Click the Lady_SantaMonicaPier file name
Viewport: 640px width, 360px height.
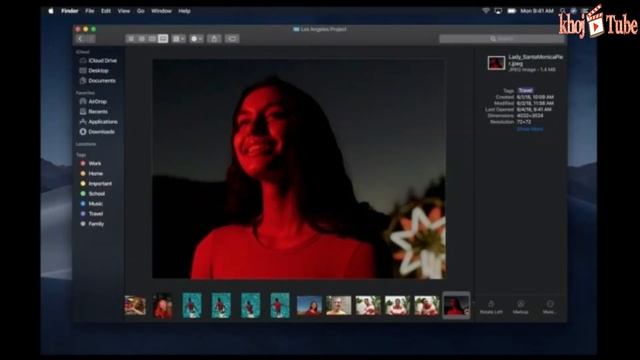pos(536,60)
